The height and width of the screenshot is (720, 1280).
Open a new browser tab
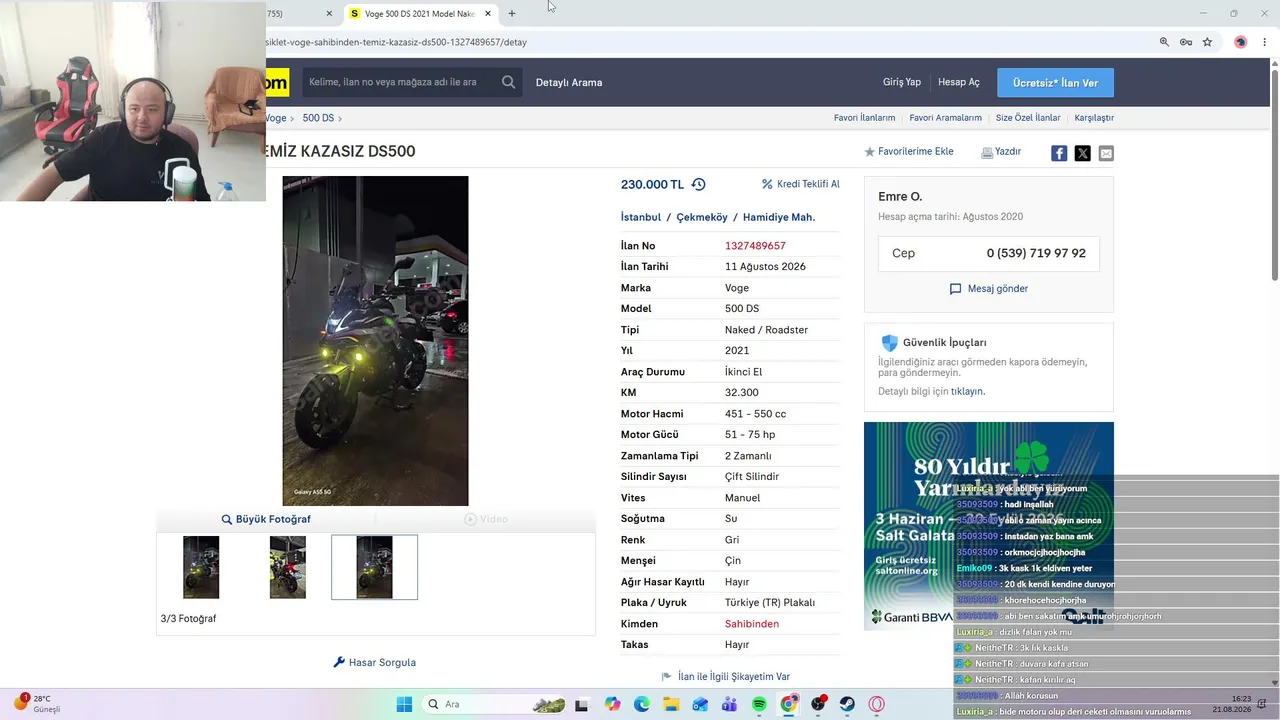[x=512, y=14]
